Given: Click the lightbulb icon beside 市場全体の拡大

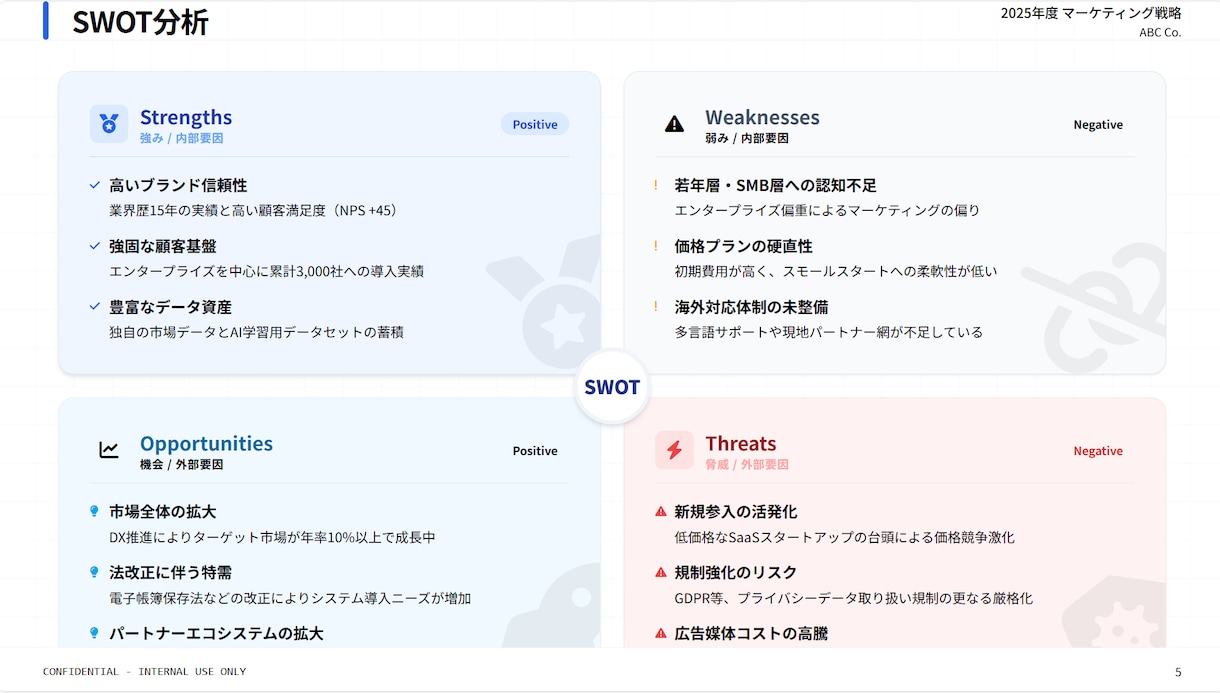Looking at the screenshot, I should coord(95,511).
